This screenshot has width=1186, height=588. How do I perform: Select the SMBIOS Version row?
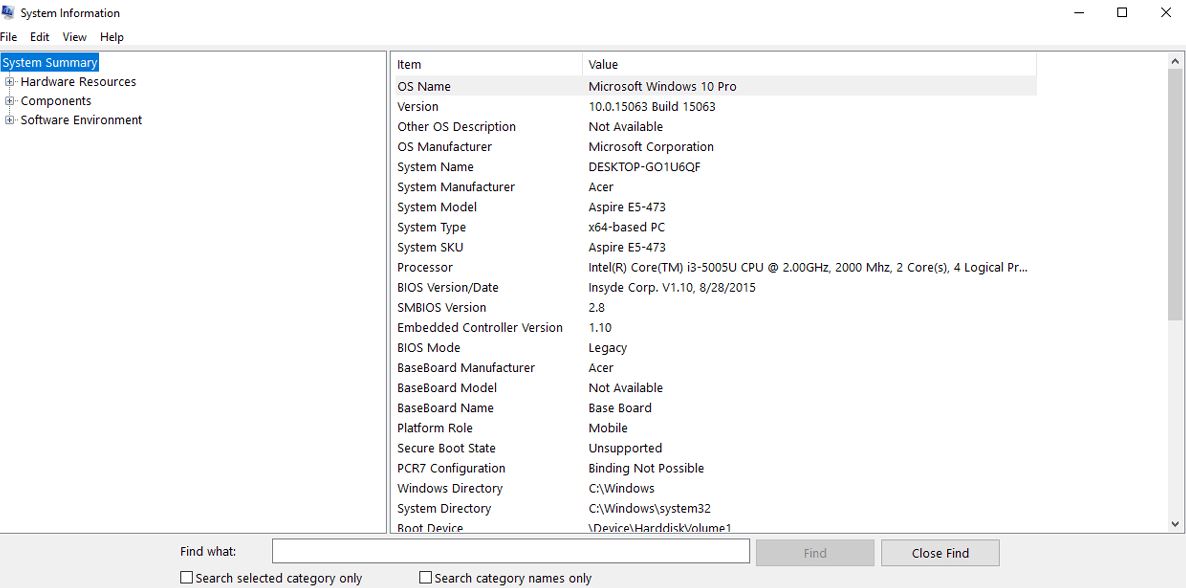click(x=715, y=307)
